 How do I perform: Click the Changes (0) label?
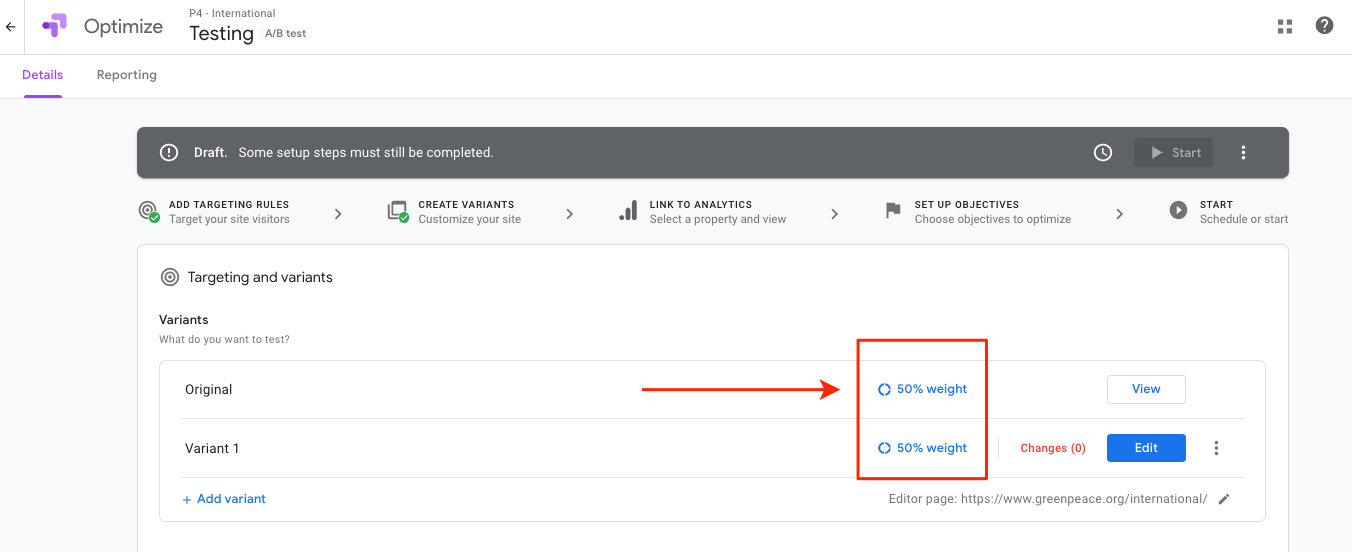tap(1053, 448)
